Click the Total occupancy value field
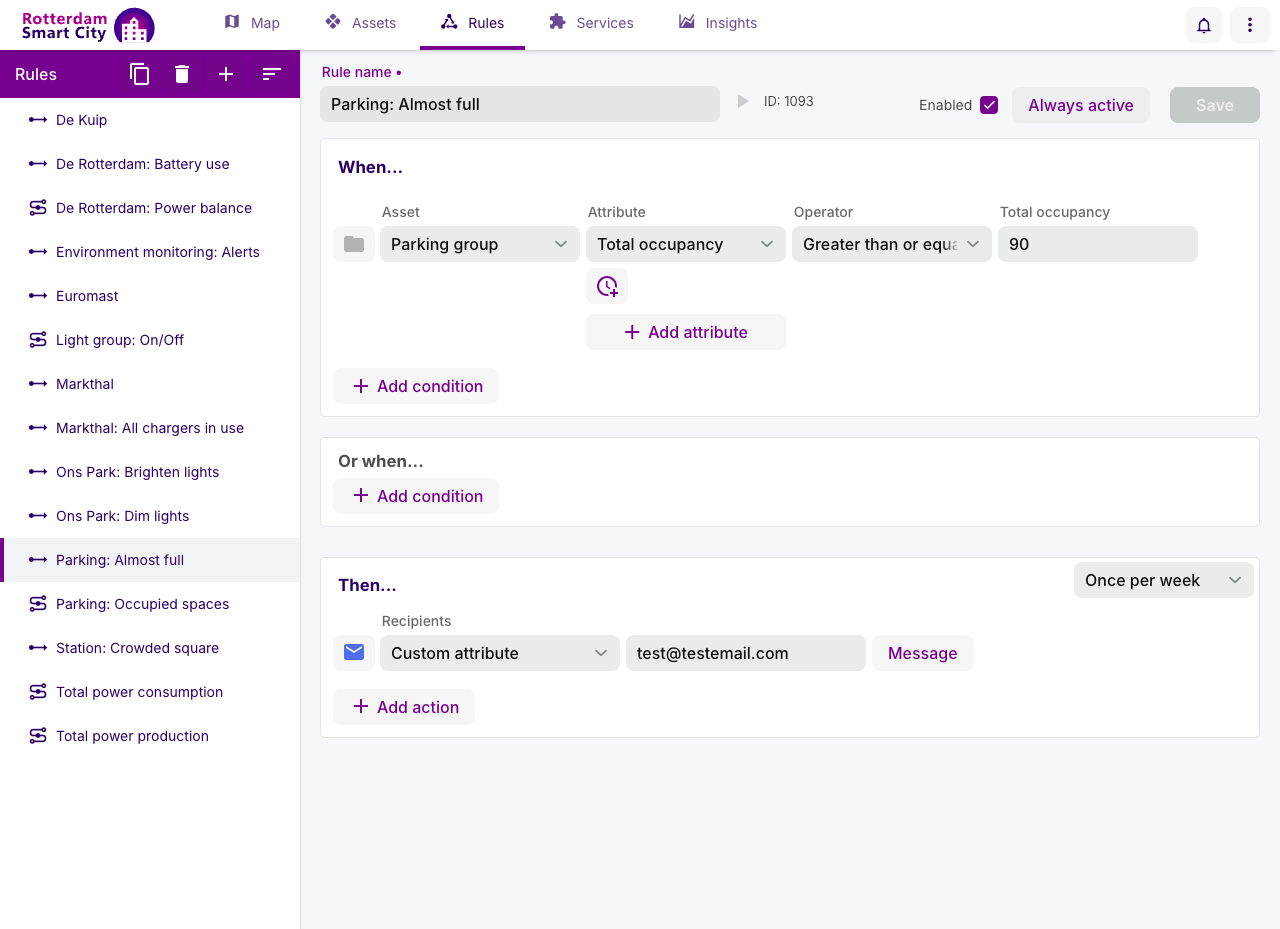This screenshot has height=929, width=1280. pyautogui.click(x=1098, y=244)
